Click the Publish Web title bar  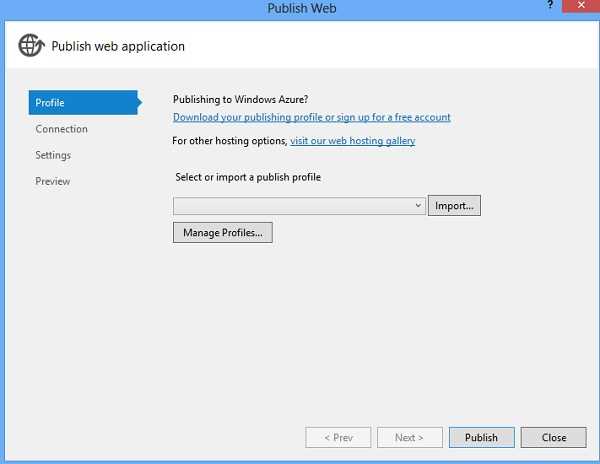click(302, 9)
